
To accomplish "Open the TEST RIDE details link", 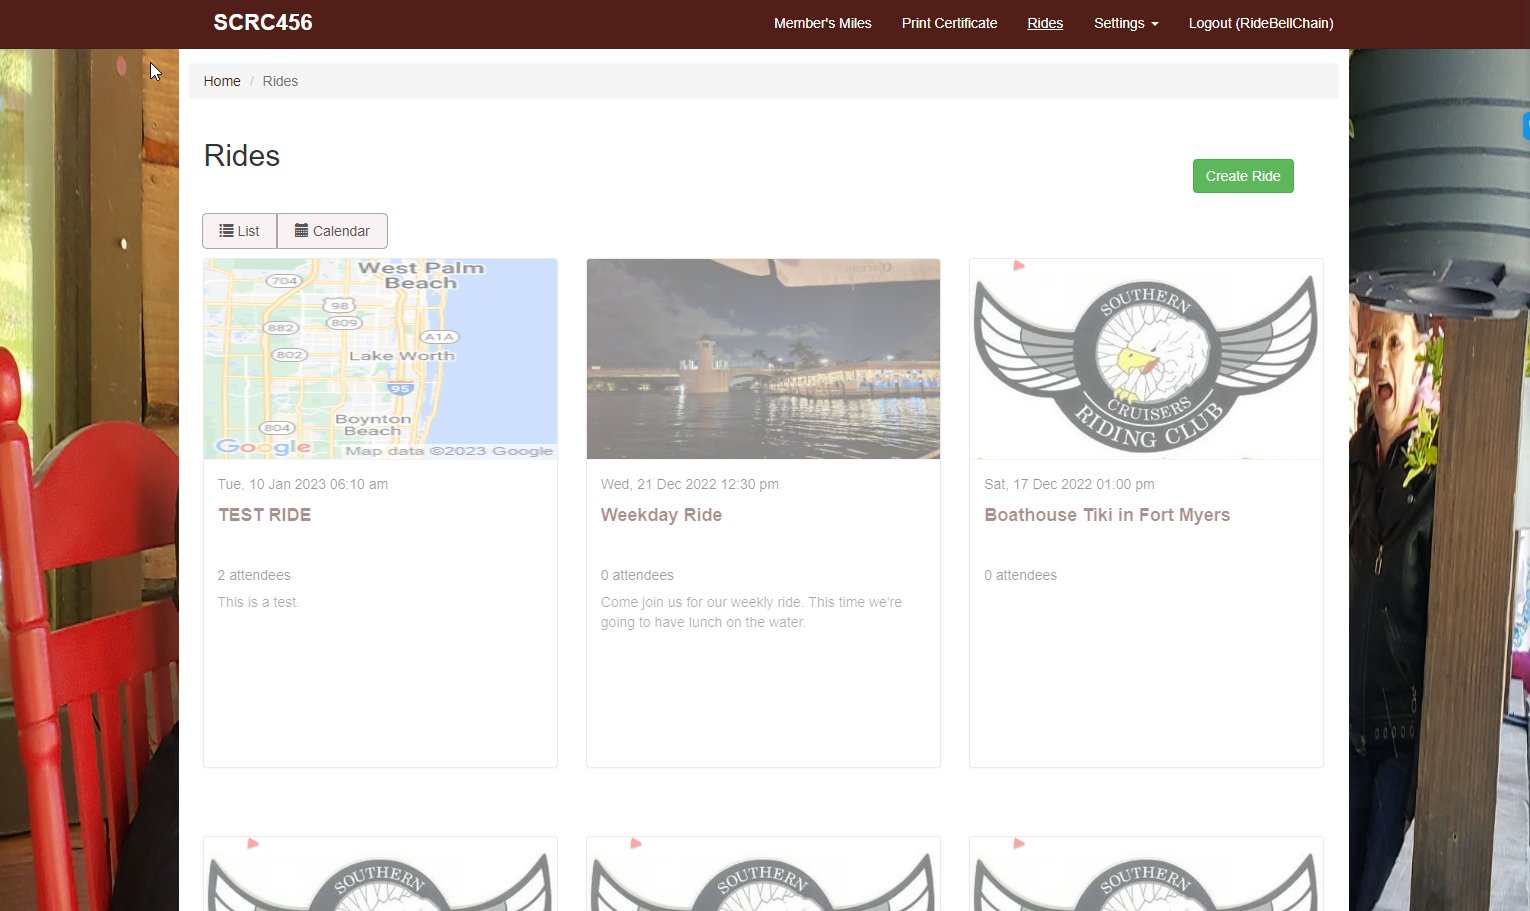I will click(x=264, y=514).
